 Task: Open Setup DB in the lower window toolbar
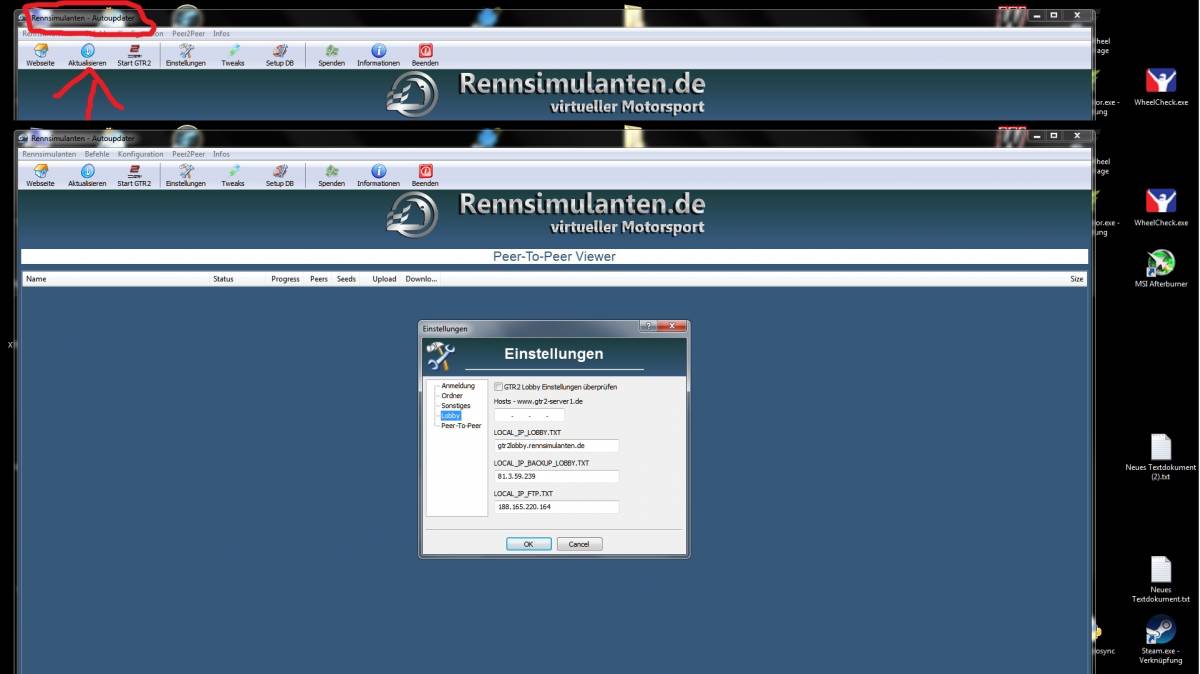click(280, 172)
